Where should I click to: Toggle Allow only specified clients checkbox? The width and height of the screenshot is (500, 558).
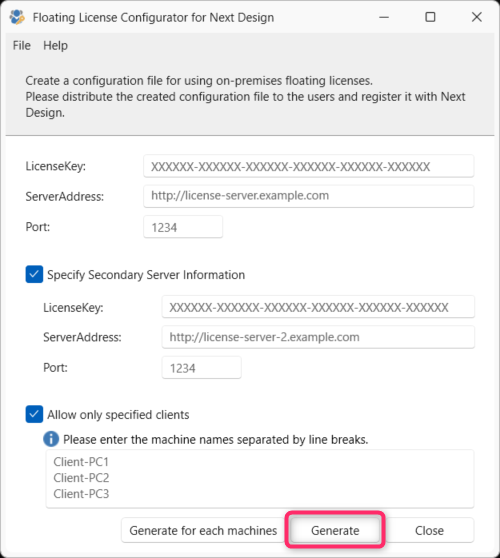coord(34,414)
